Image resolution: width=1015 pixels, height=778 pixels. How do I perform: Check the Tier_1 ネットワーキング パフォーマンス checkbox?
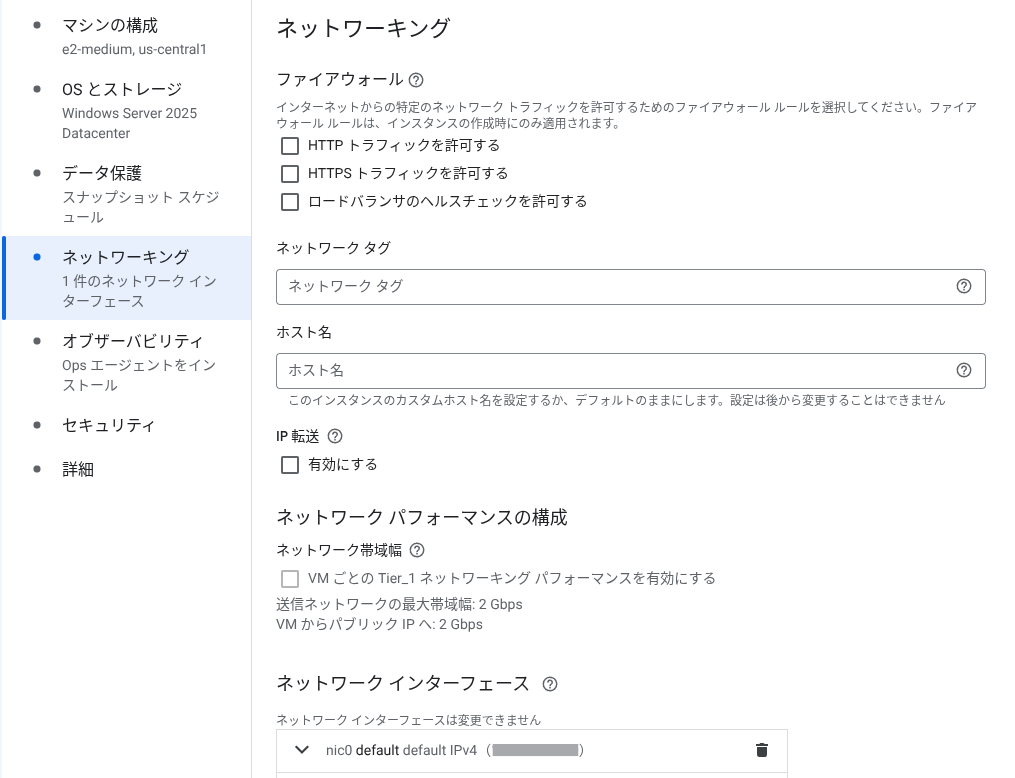(290, 579)
